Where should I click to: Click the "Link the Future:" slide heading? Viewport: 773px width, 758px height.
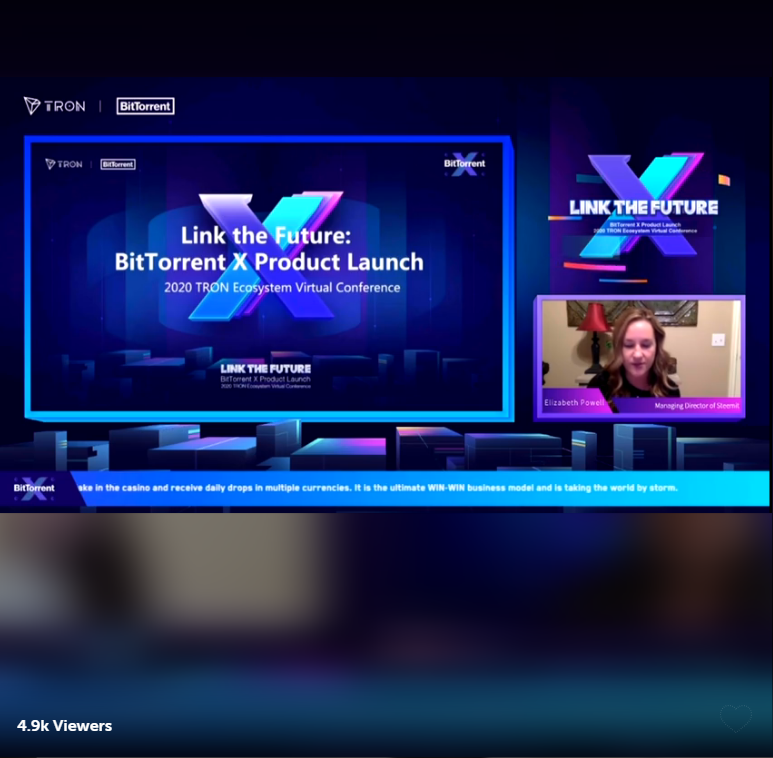(266, 236)
